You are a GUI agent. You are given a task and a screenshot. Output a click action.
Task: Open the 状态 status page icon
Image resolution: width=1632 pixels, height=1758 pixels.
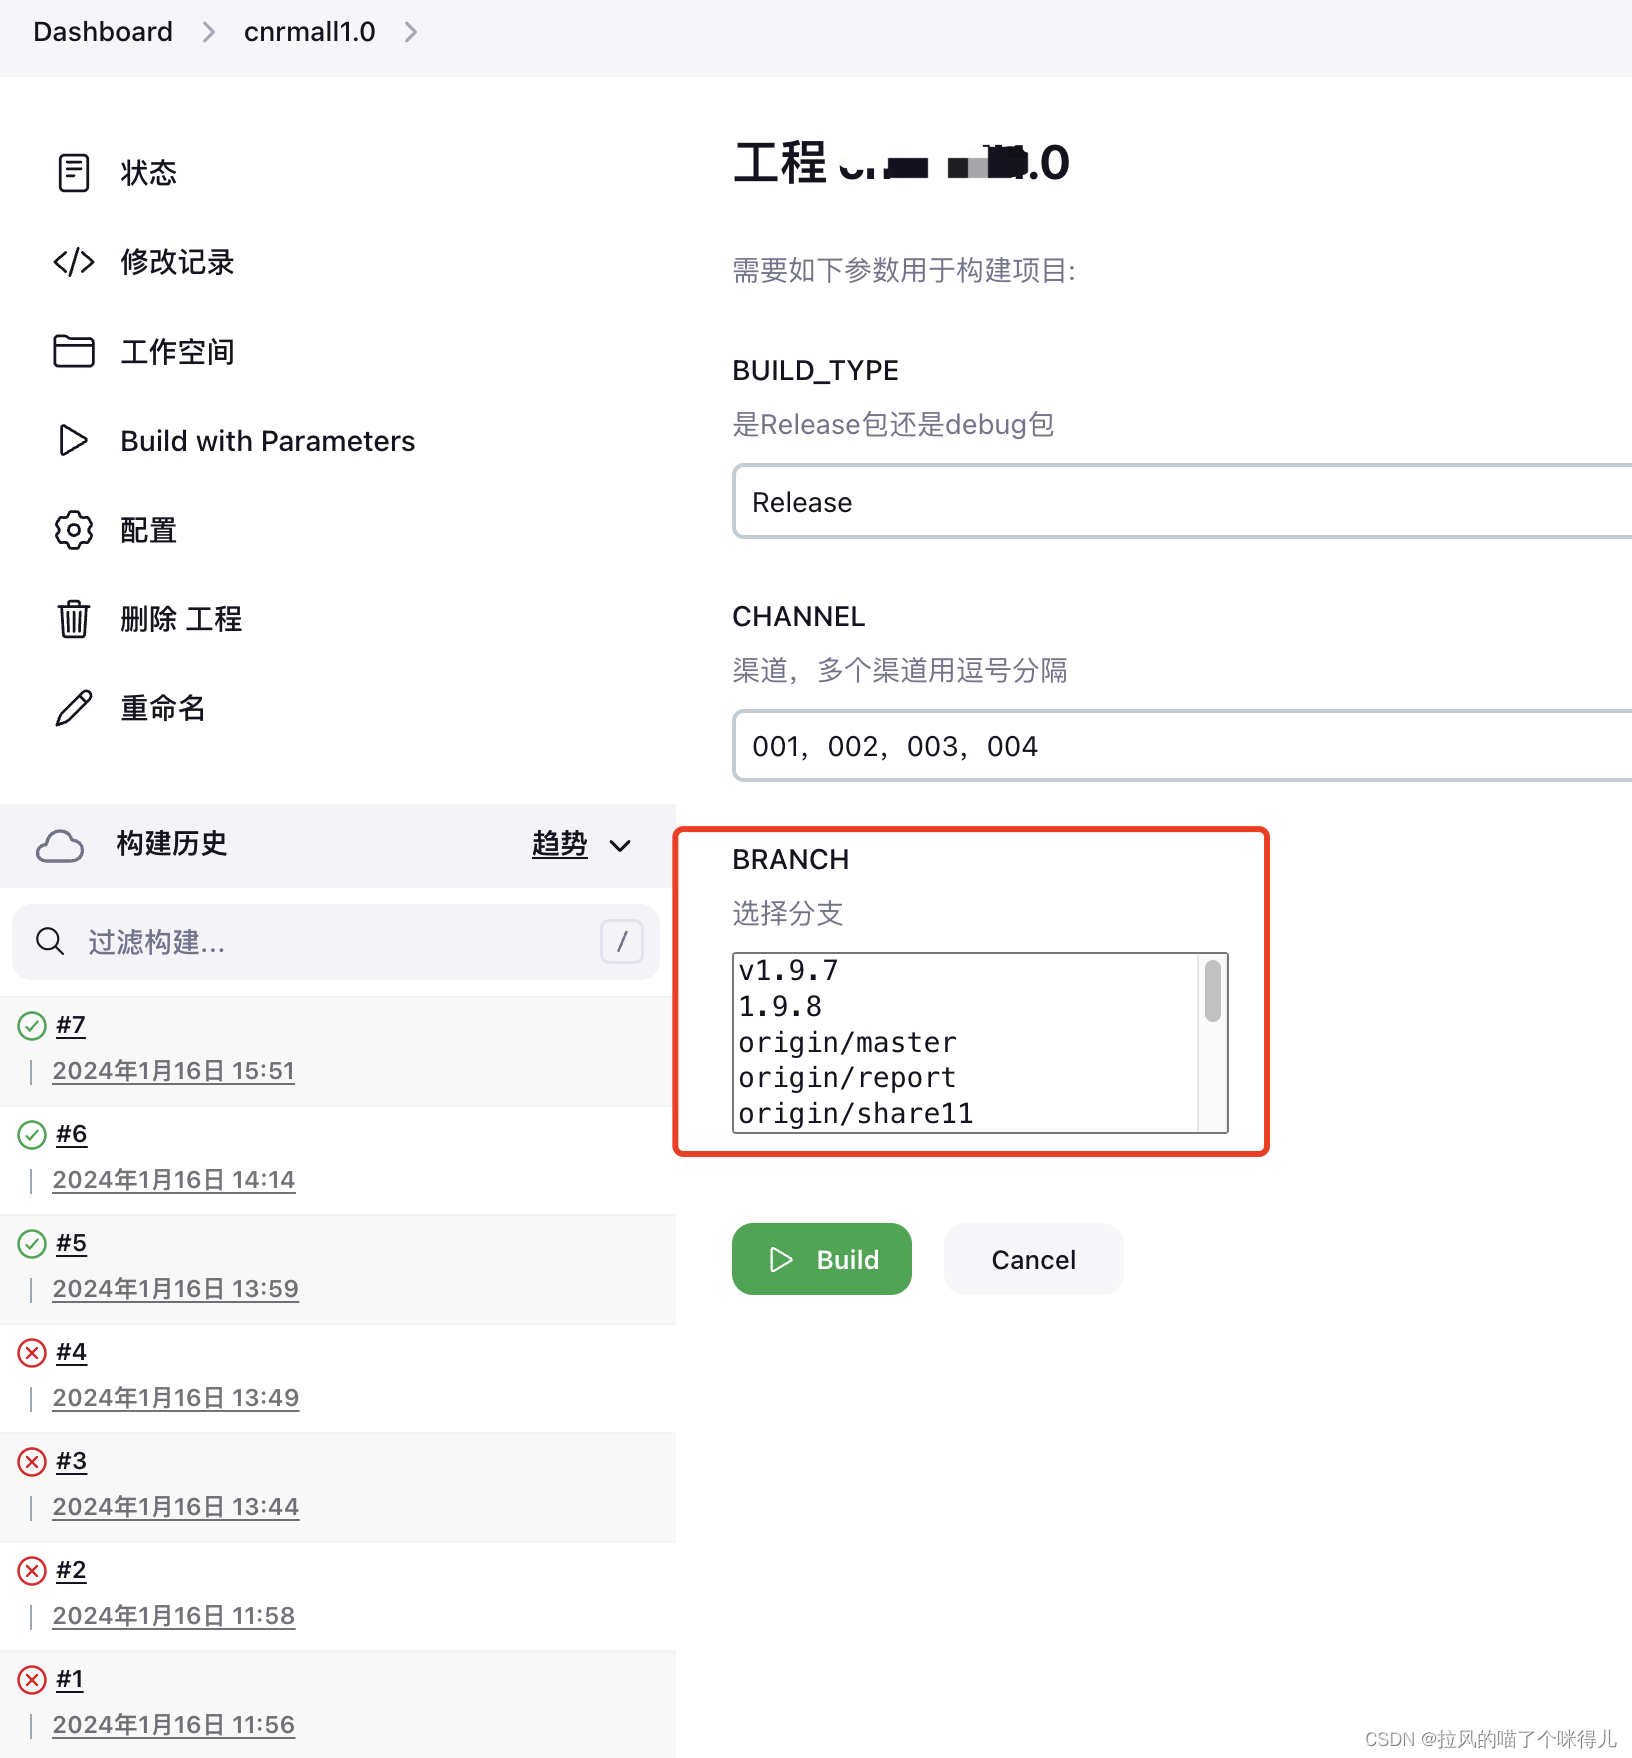coord(73,173)
